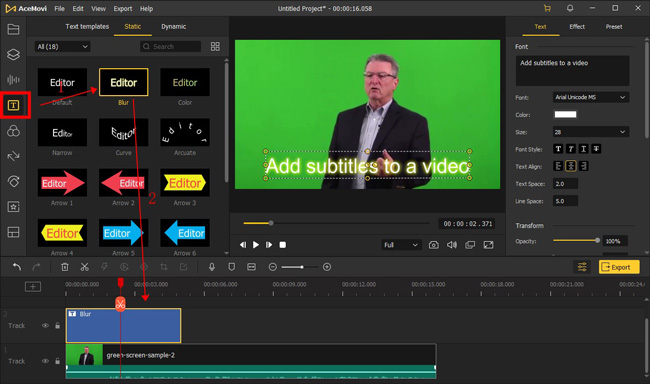Click the volume speaker icon under preview
The image size is (650, 384).
[452, 245]
